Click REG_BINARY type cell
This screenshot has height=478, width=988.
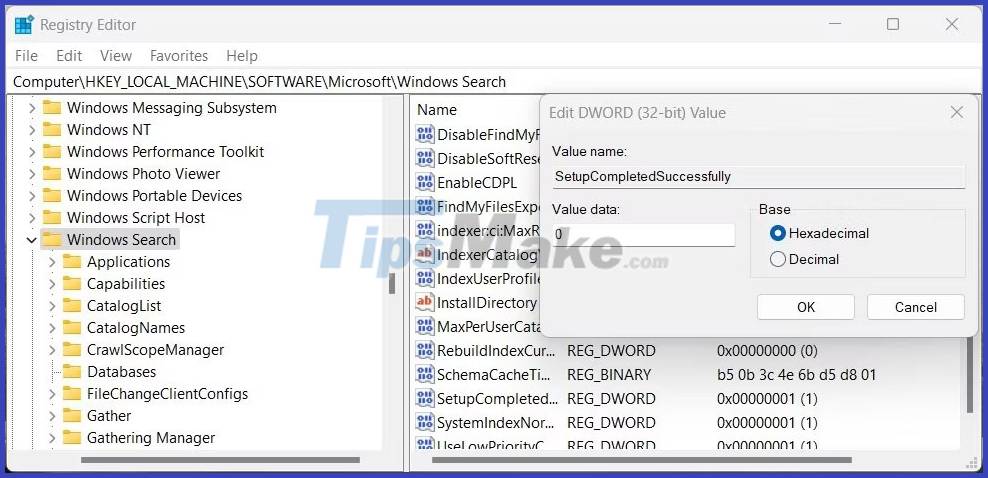pos(609,375)
